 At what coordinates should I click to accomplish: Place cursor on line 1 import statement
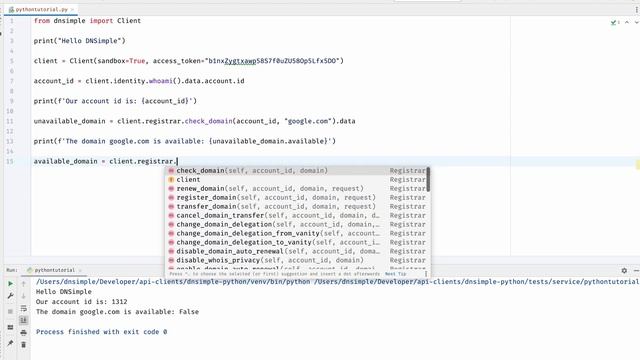click(x=87, y=21)
